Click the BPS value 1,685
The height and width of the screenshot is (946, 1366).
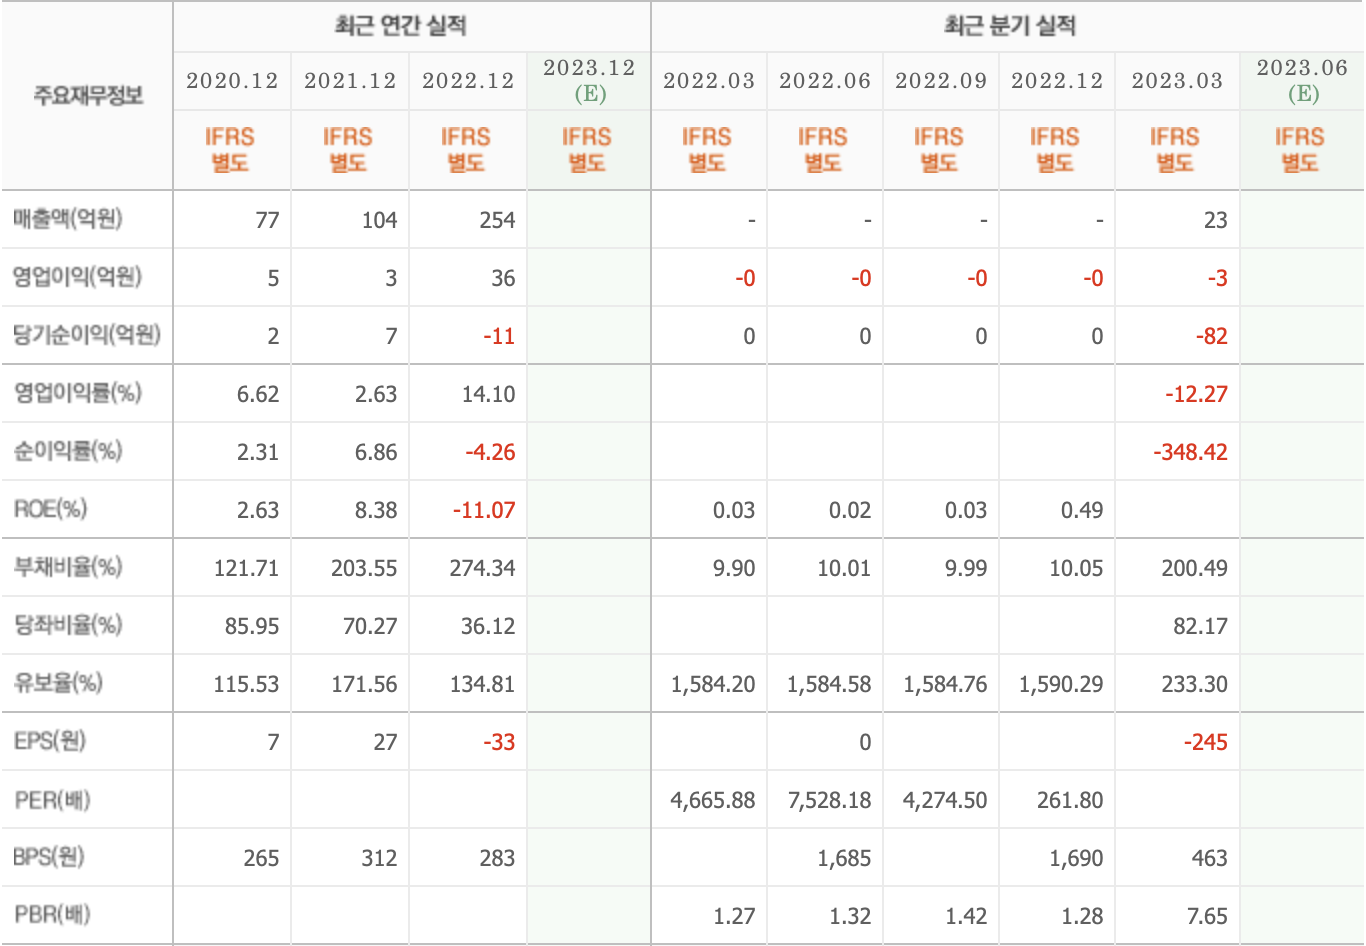pos(844,858)
